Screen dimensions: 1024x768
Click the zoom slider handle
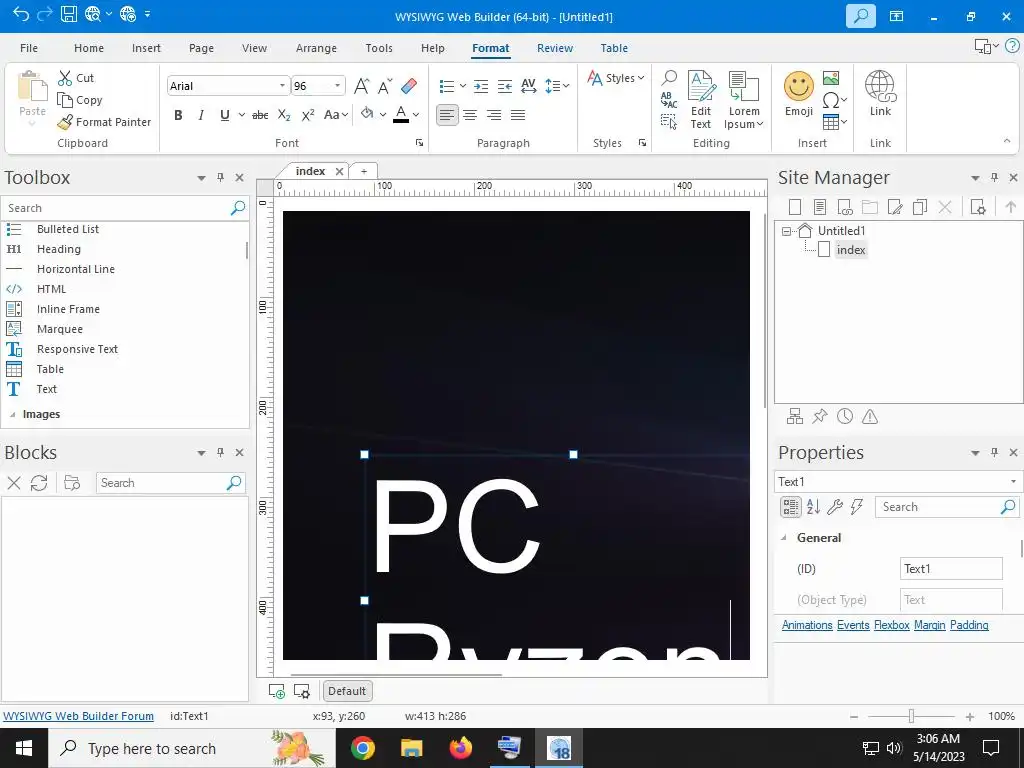pos(911,716)
